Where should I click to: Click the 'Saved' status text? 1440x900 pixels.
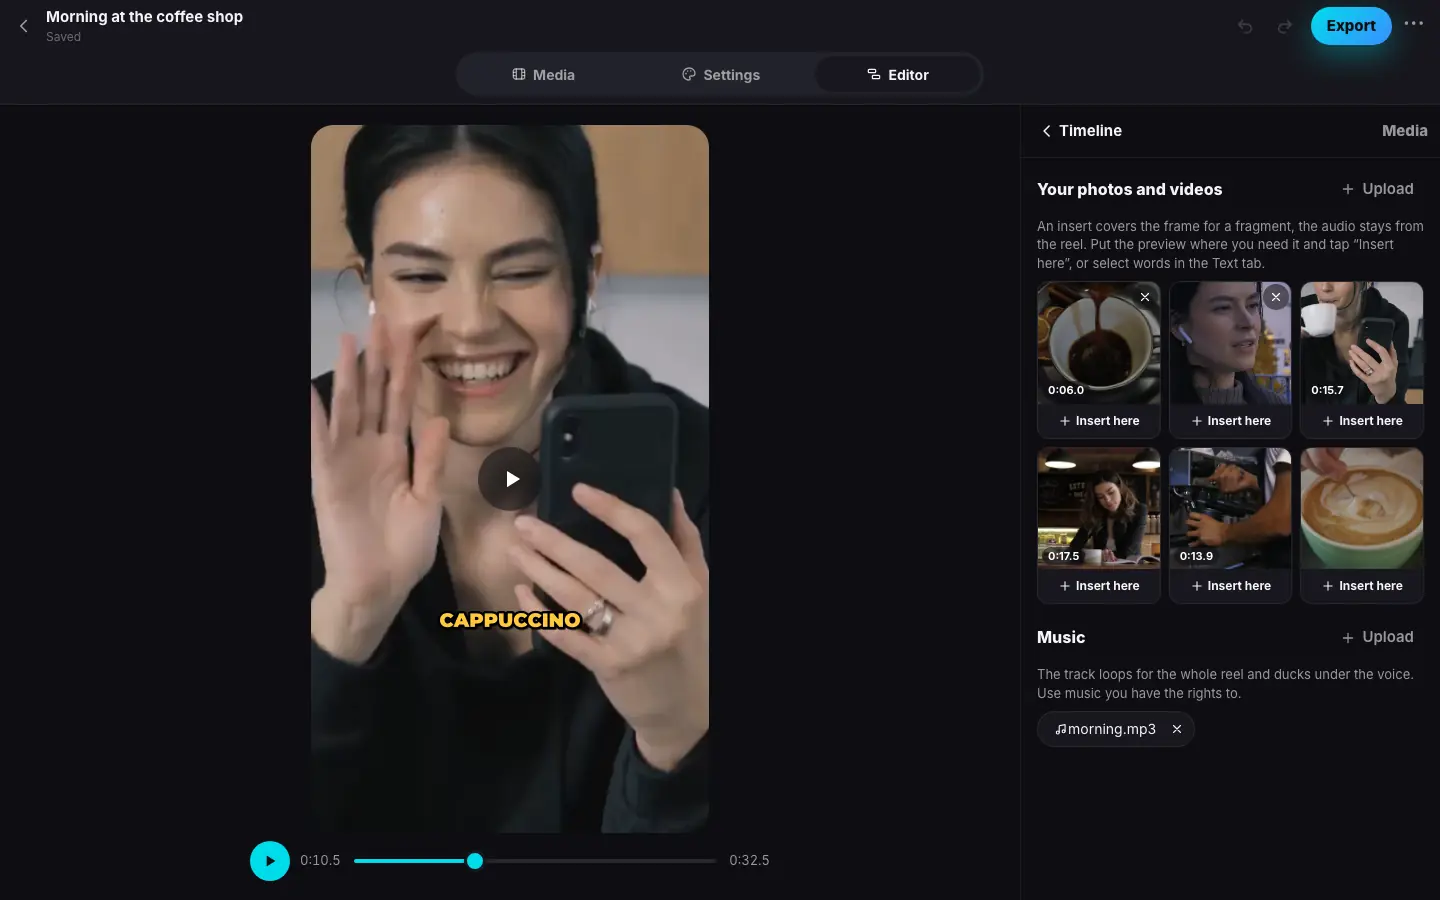point(63,37)
